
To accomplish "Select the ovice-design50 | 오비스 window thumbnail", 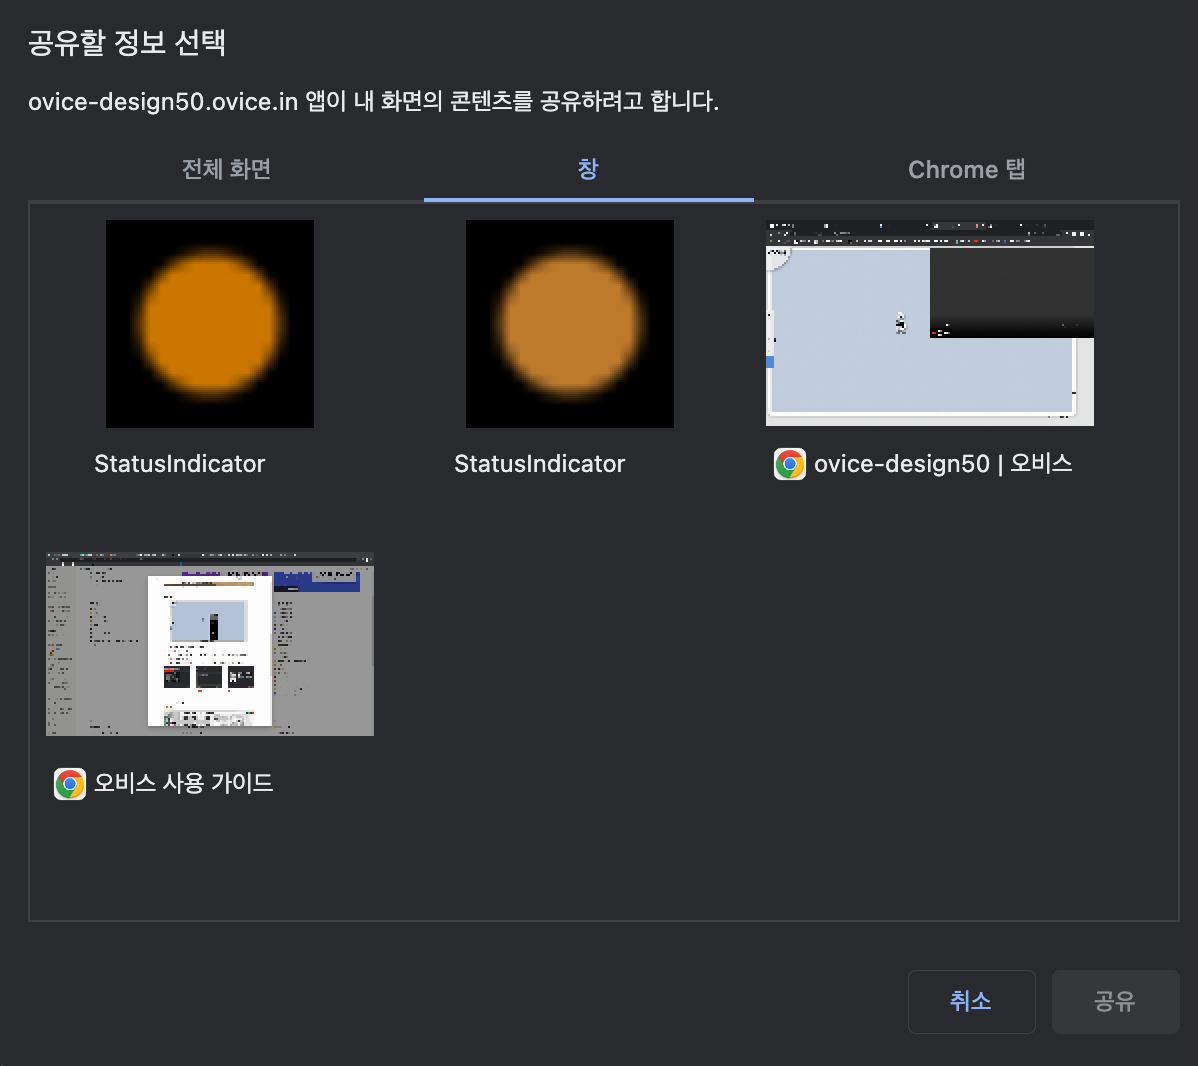I will click(x=930, y=322).
